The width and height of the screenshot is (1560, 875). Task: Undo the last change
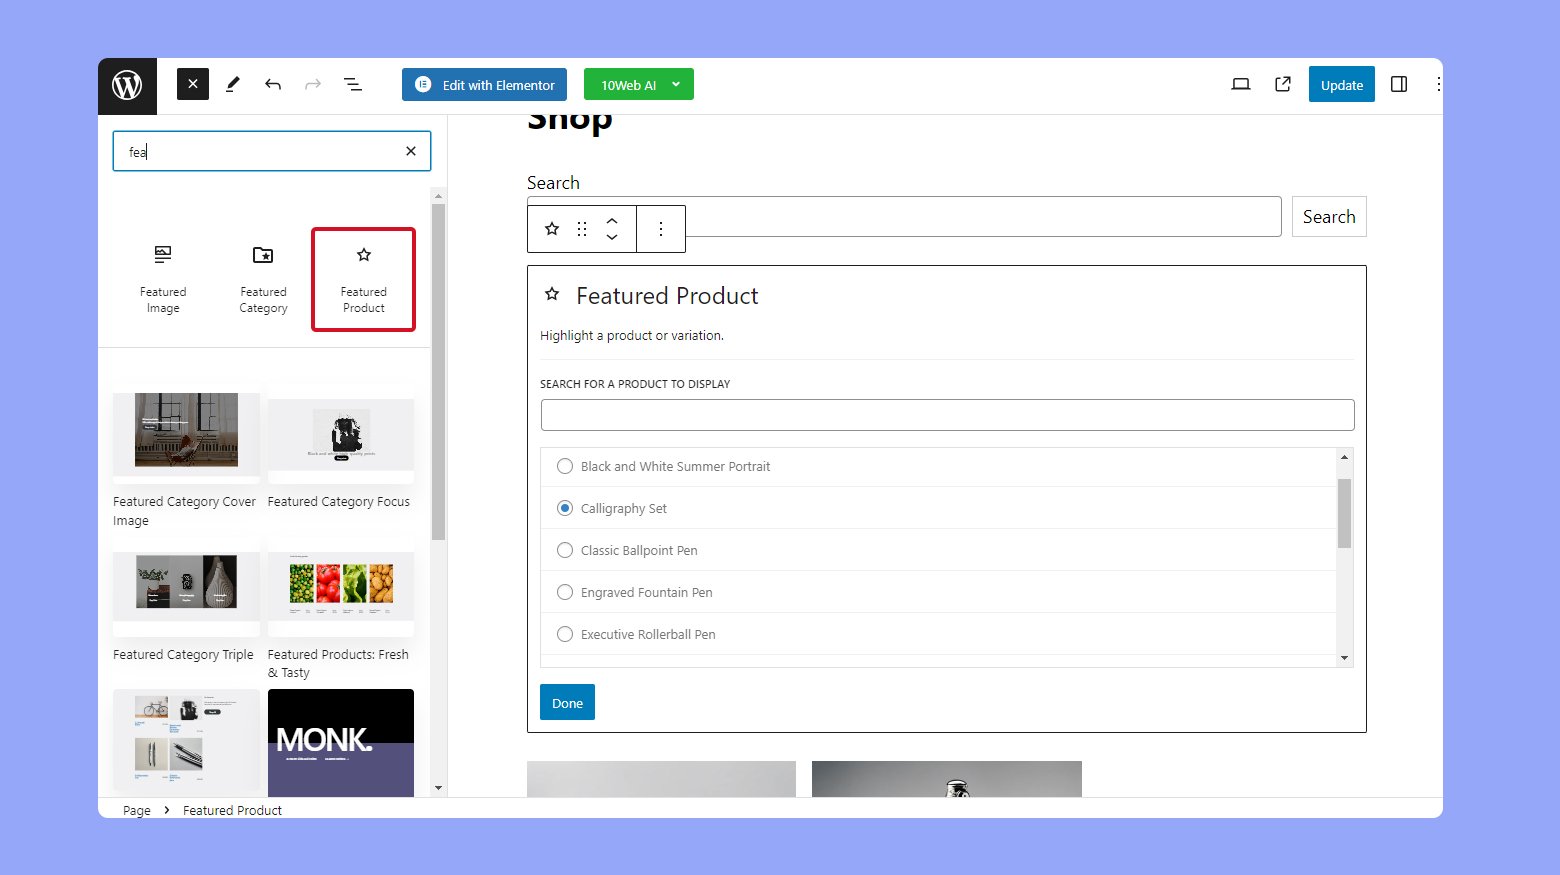273,85
